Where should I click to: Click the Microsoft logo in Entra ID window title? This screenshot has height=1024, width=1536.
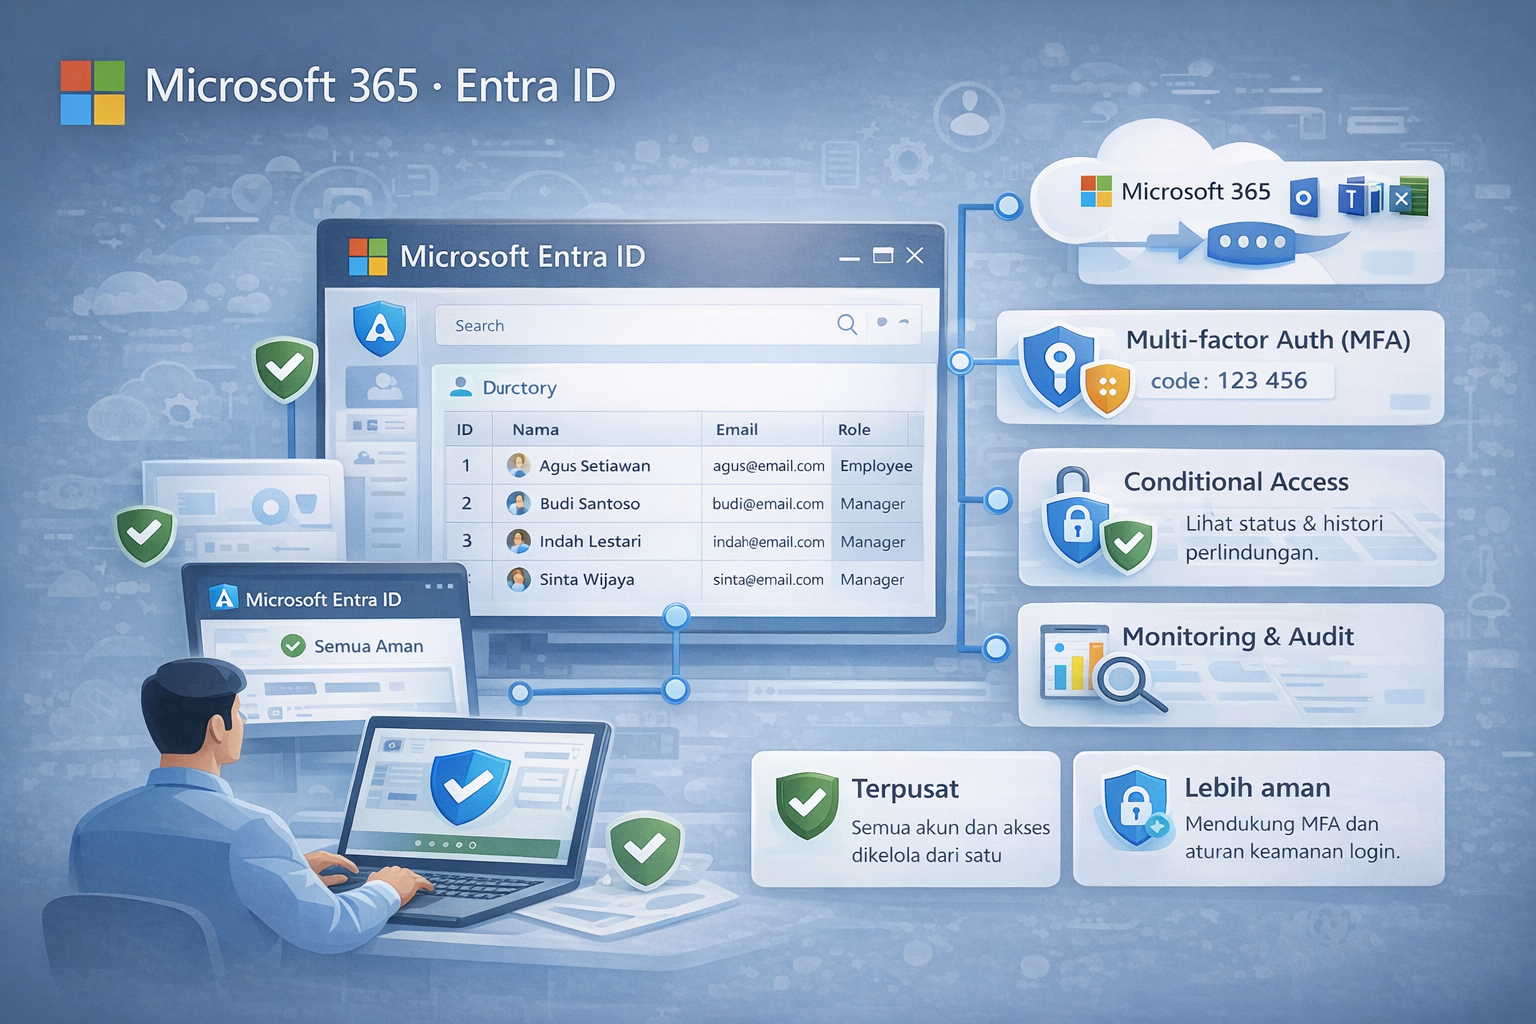[x=367, y=256]
